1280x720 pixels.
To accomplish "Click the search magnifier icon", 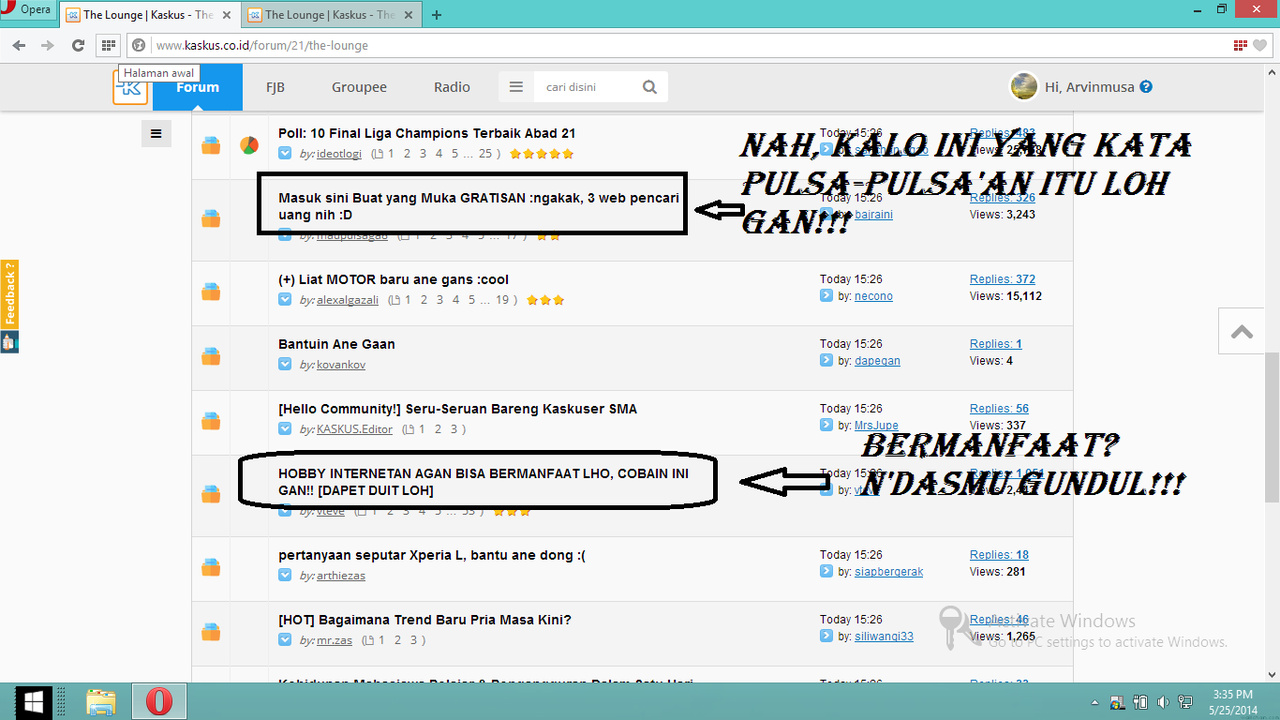I will click(x=650, y=87).
